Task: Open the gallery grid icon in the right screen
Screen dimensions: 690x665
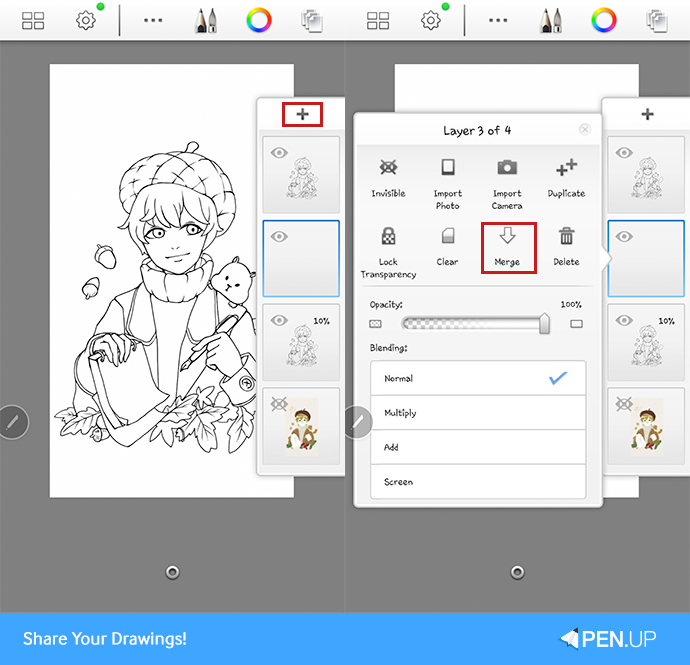Action: click(378, 20)
